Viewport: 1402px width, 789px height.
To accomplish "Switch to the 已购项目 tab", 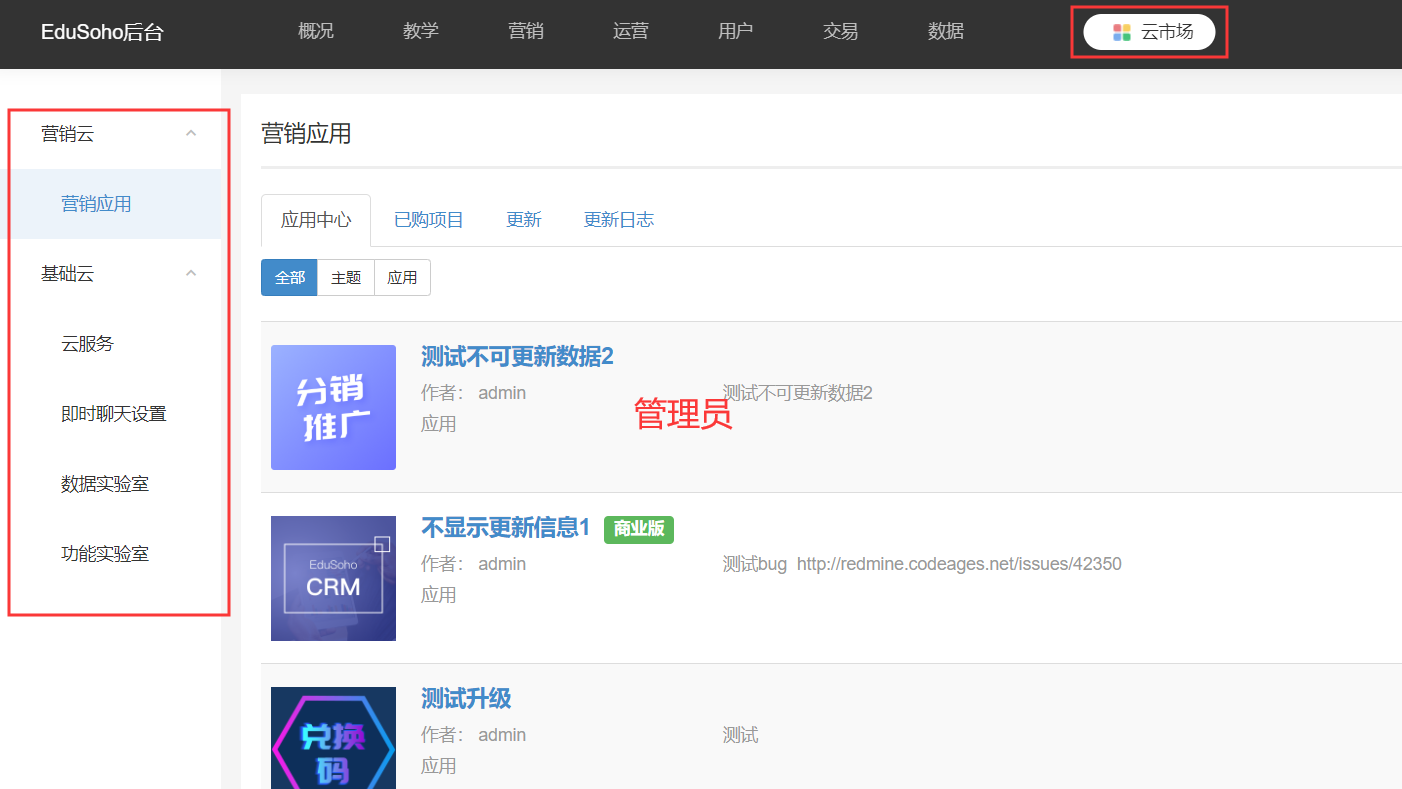I will (428, 220).
